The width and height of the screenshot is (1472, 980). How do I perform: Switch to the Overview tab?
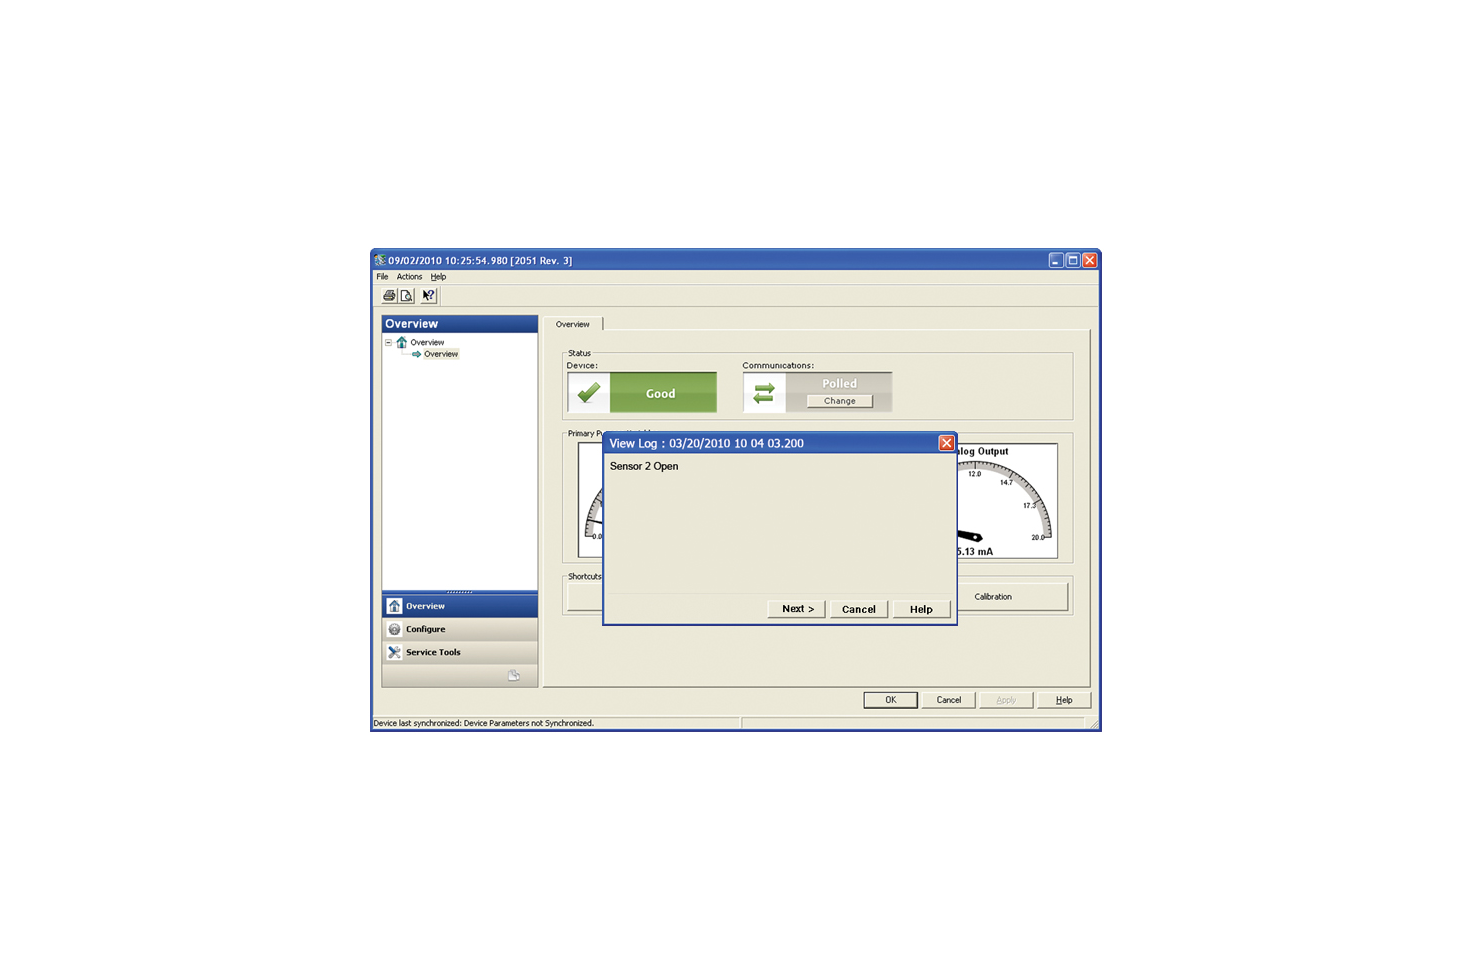click(x=573, y=324)
